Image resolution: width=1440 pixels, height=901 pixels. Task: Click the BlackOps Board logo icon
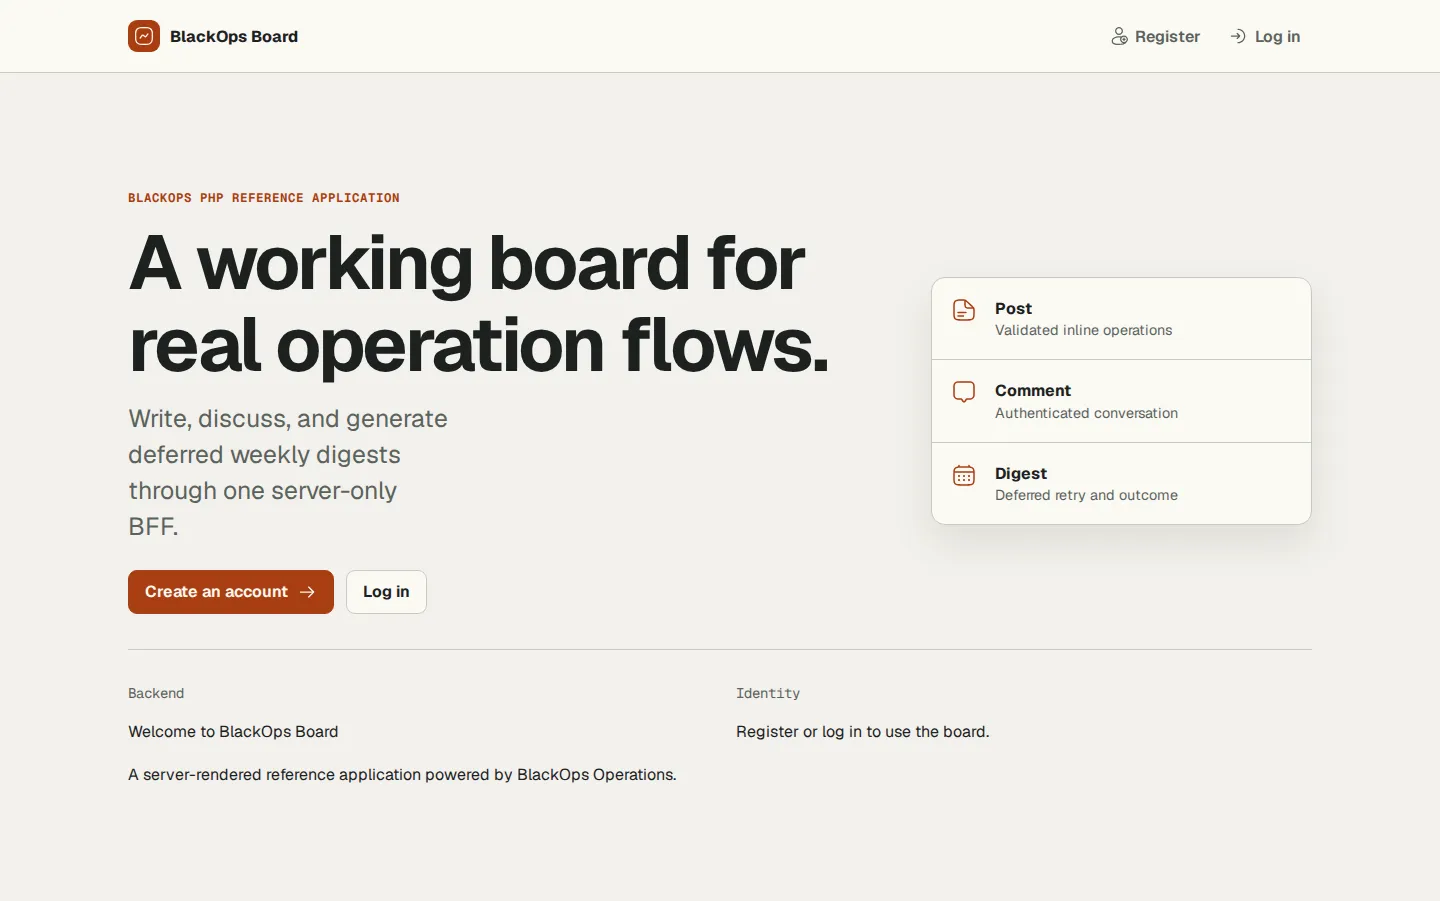point(144,36)
